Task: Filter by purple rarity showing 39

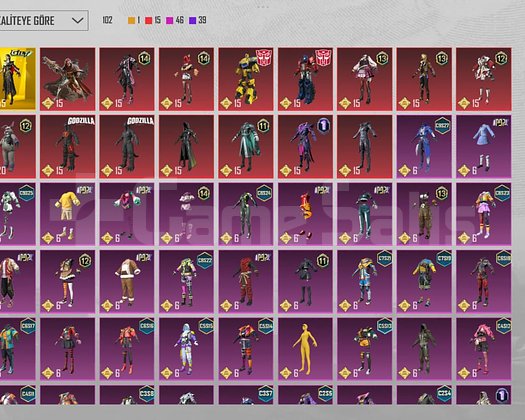Action: pos(197,20)
